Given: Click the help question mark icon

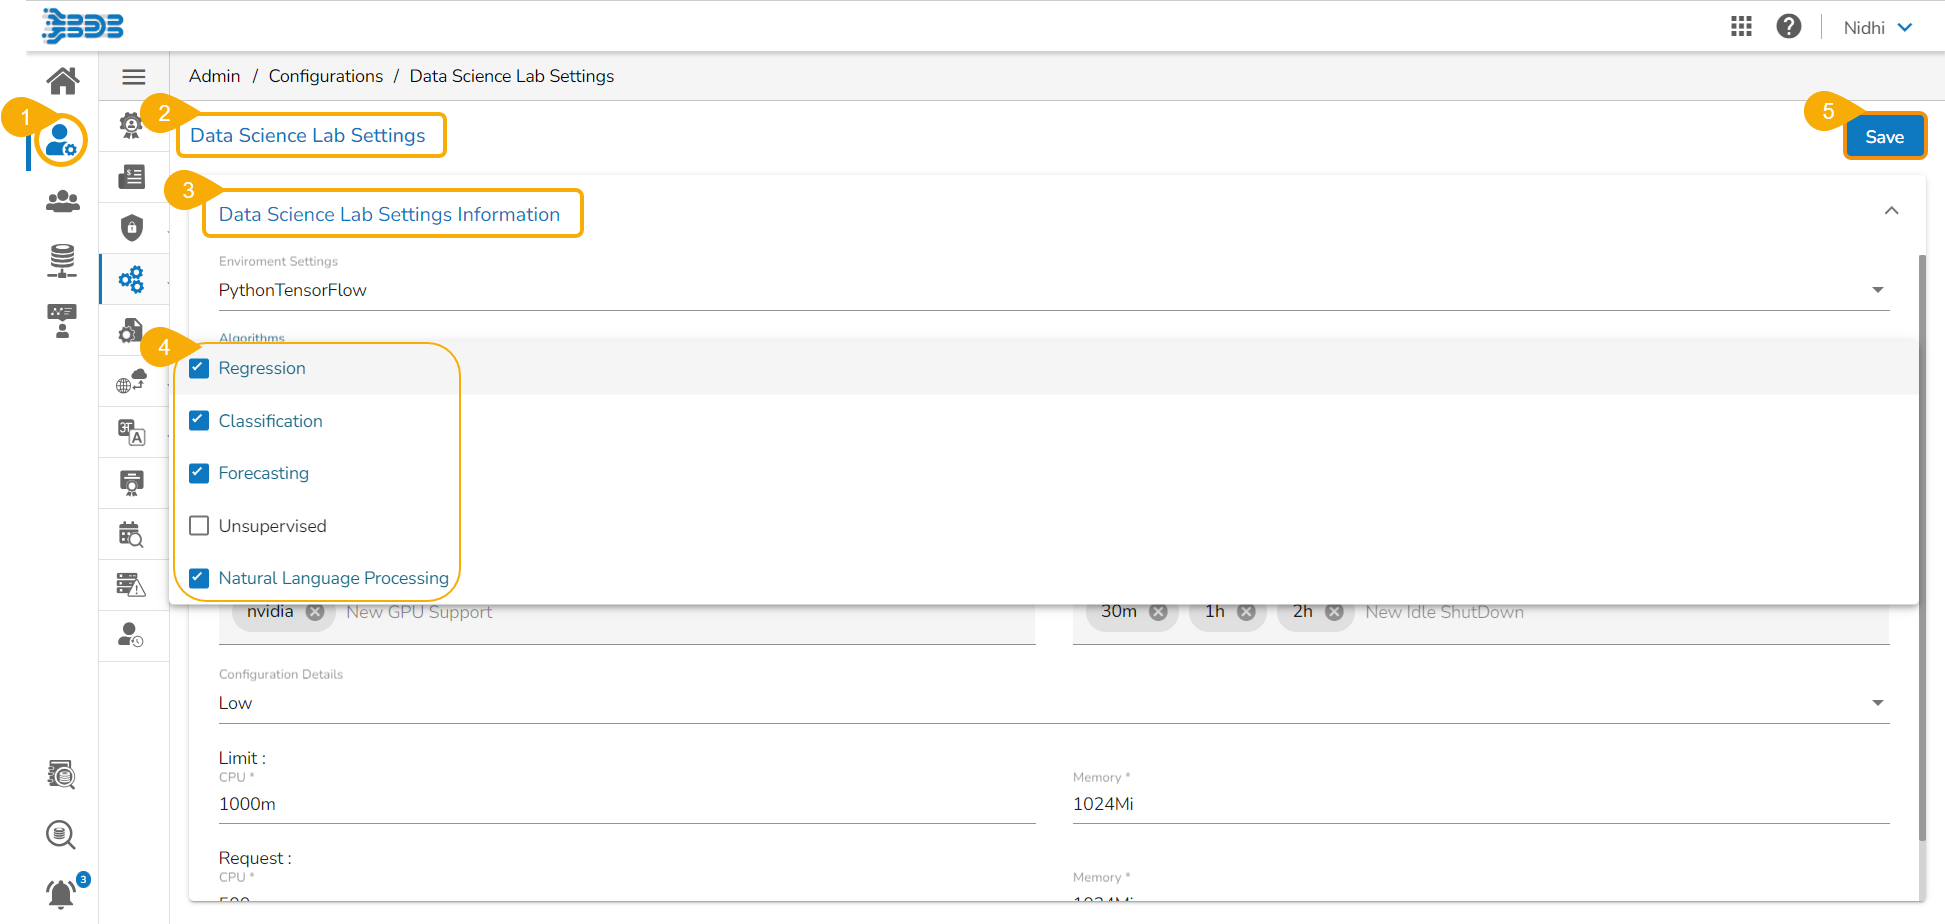Looking at the screenshot, I should pyautogui.click(x=1788, y=27).
